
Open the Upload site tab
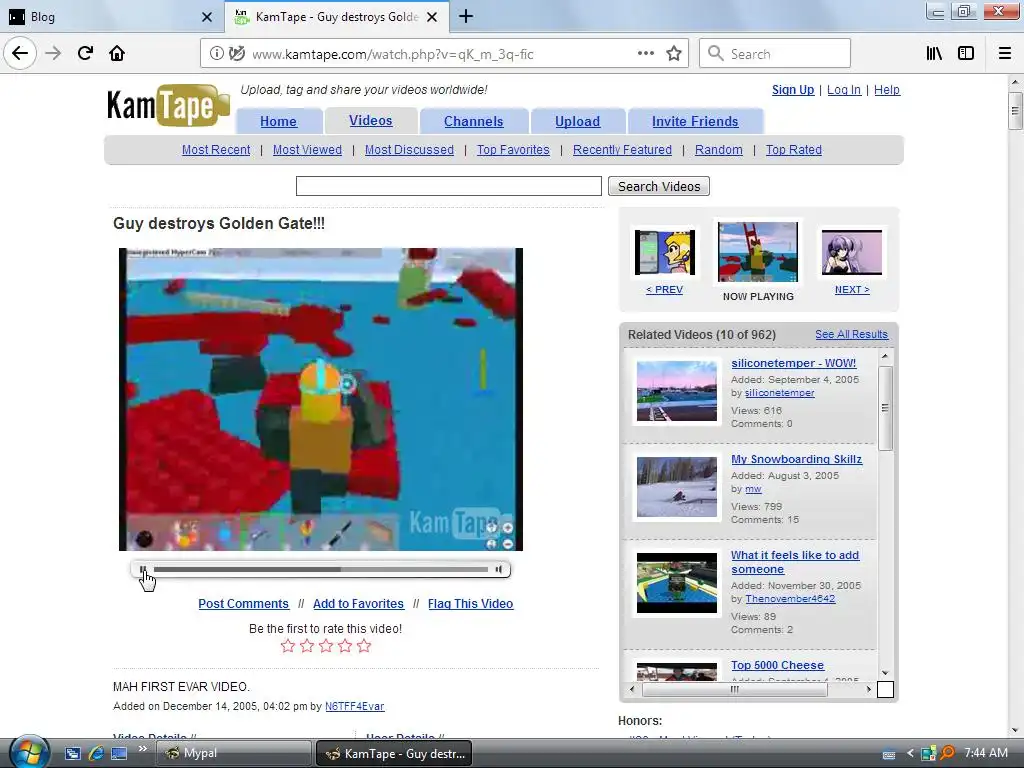pos(577,121)
